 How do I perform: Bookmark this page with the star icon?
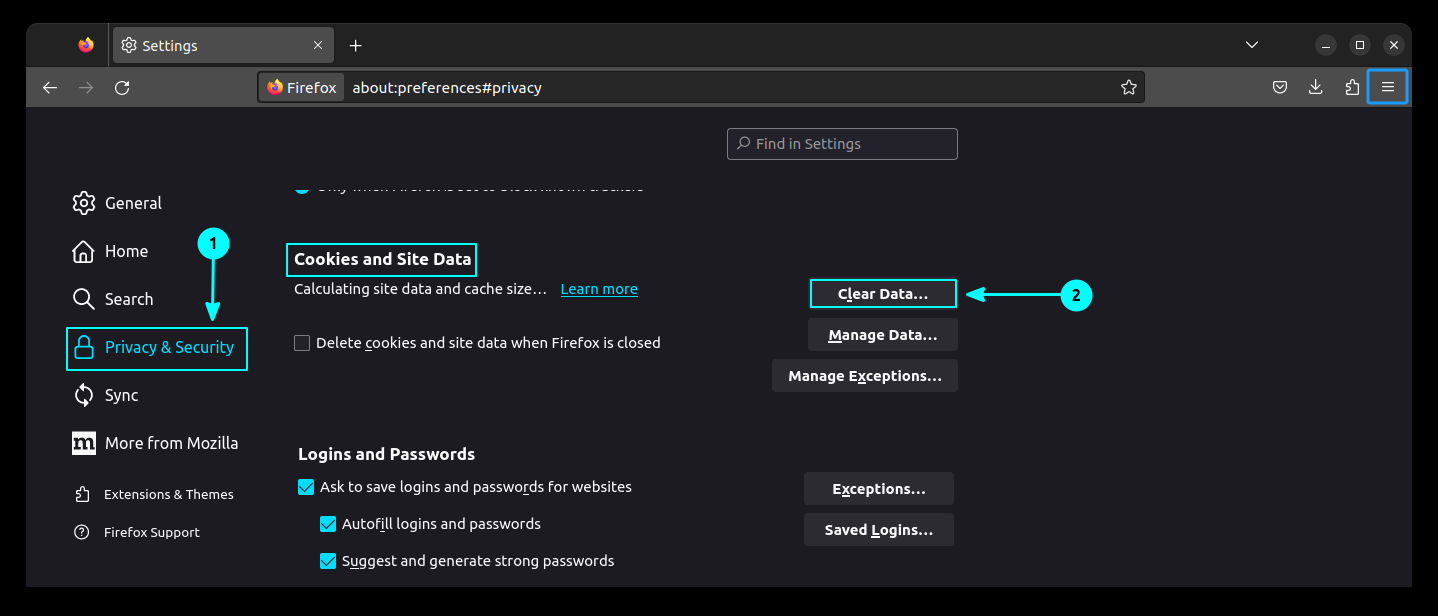click(1129, 87)
